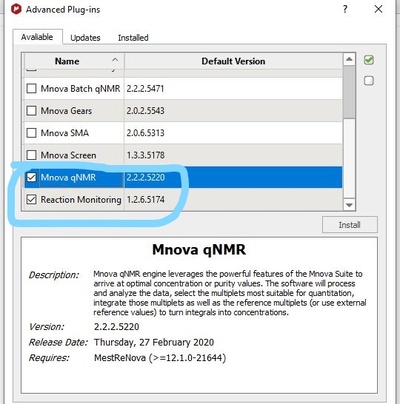Check the Mnova Batch qNMR checkbox

pyautogui.click(x=31, y=88)
